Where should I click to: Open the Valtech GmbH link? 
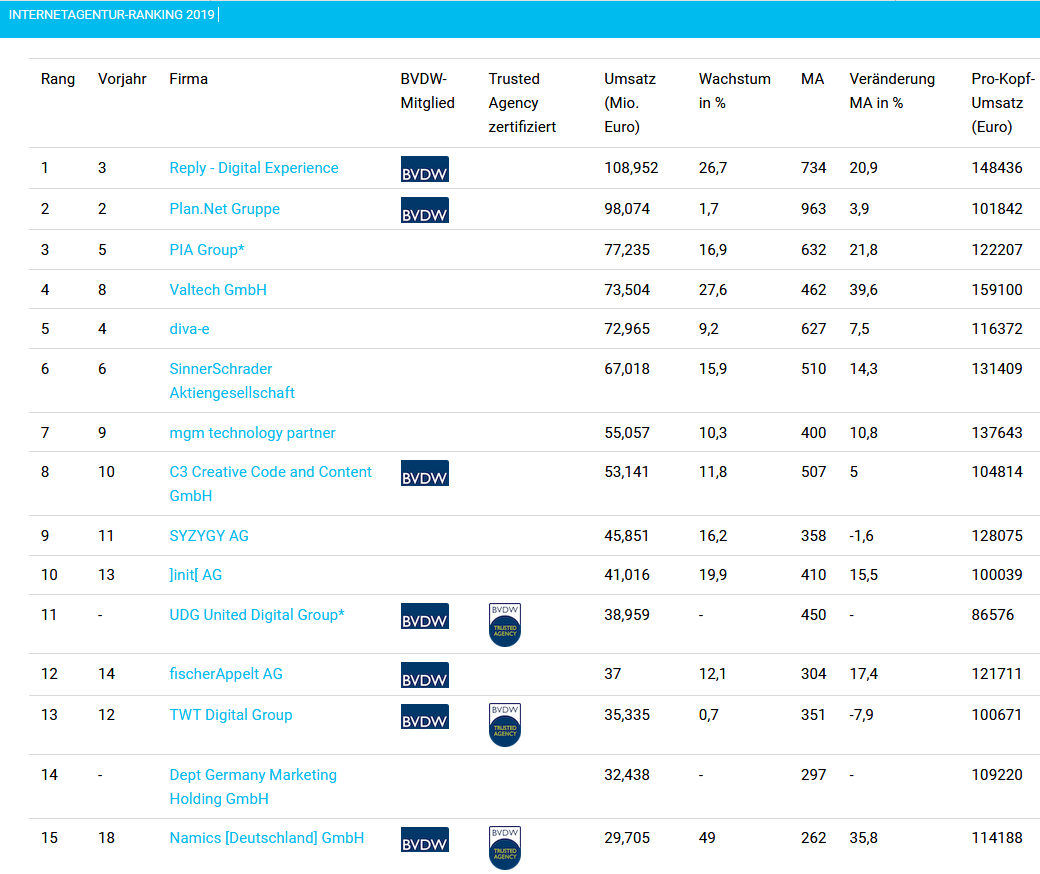click(x=218, y=290)
